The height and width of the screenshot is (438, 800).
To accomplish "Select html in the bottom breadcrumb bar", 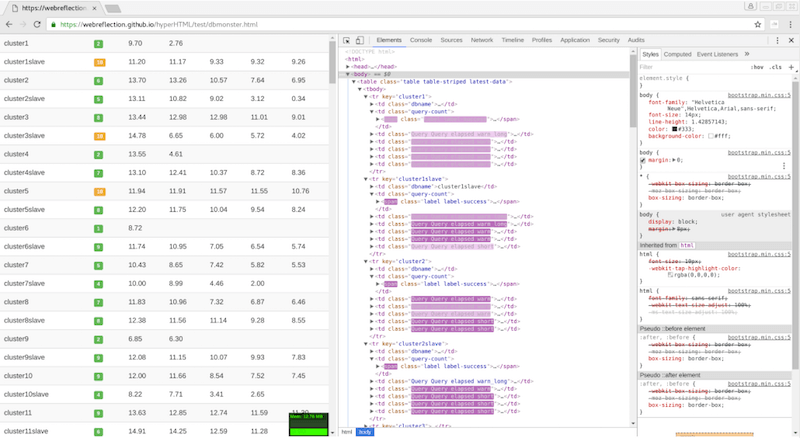I will coord(347,432).
